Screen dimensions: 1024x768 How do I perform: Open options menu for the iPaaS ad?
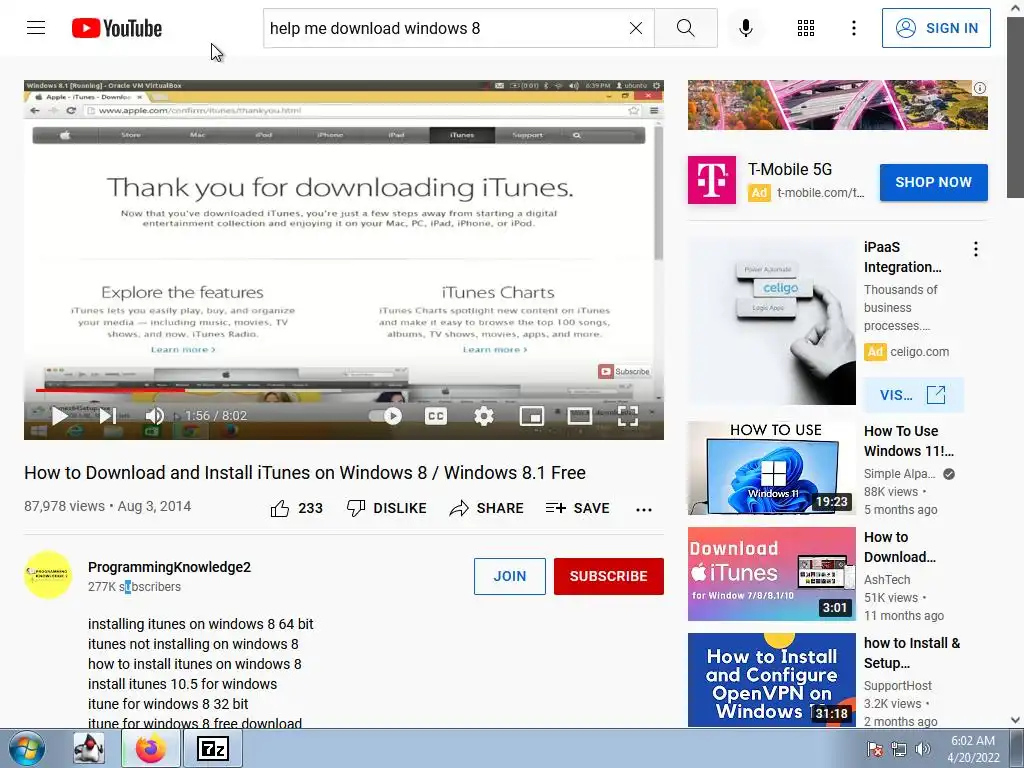tap(976, 249)
